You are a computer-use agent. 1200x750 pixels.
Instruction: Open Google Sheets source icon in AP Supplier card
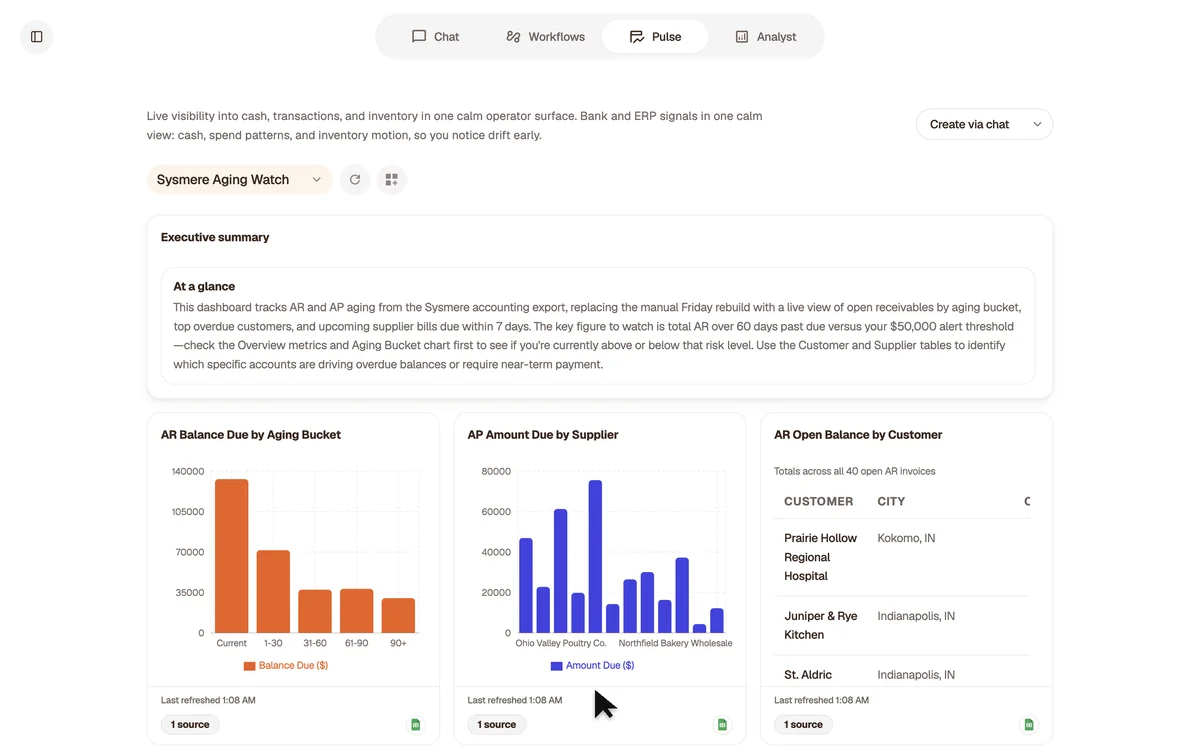tap(722, 724)
